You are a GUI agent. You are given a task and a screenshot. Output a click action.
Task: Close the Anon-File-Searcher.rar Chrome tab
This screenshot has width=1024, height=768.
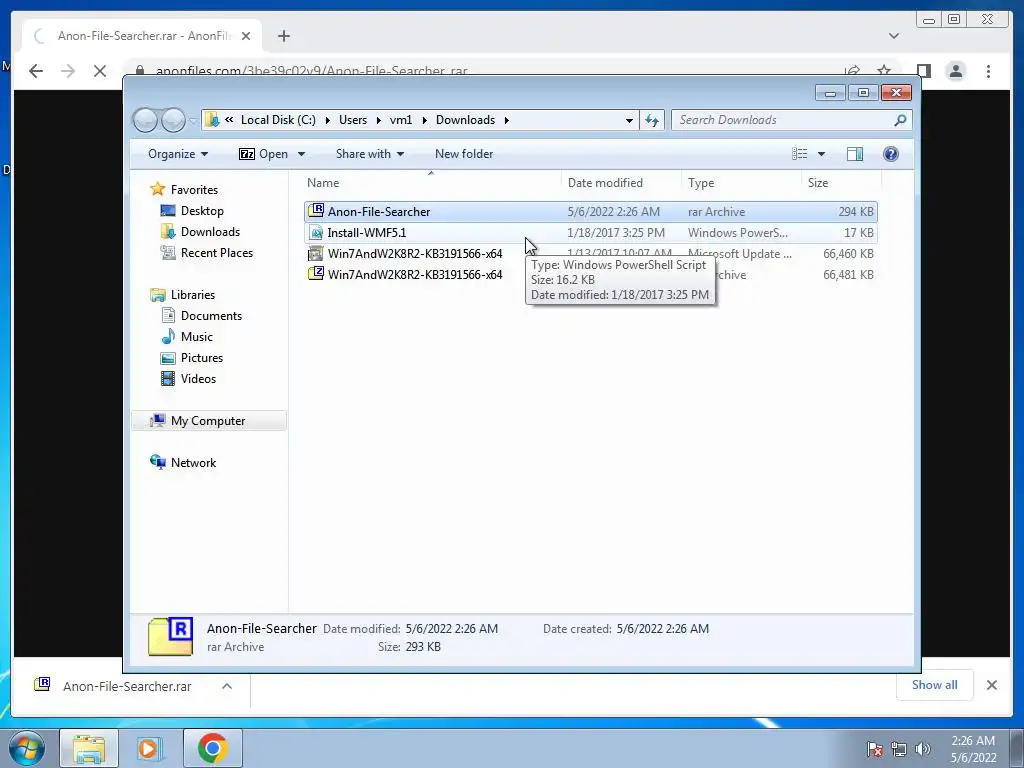tap(246, 36)
